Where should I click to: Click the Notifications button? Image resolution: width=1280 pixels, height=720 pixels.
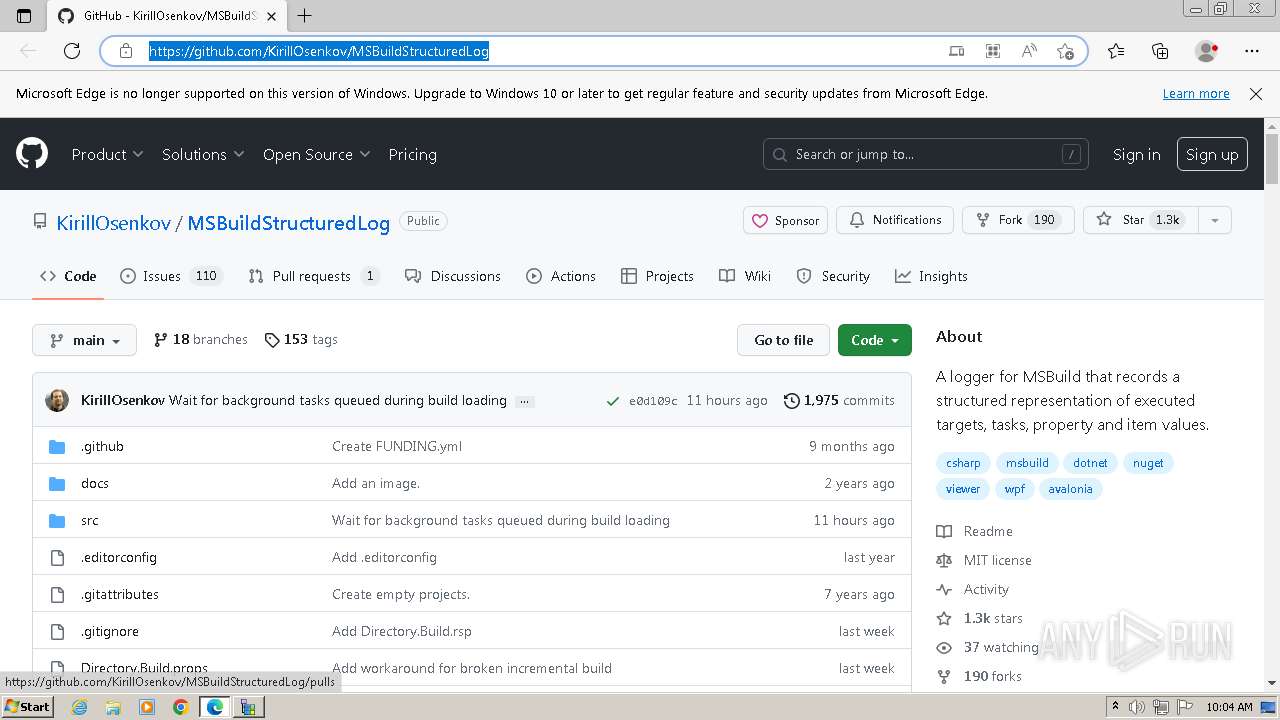[895, 220]
